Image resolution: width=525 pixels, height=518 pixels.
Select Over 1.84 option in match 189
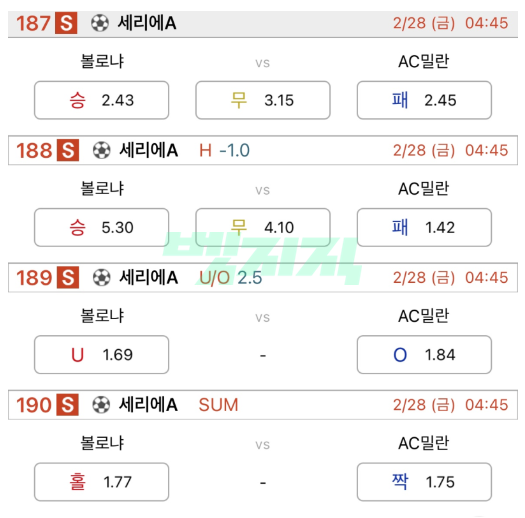coord(424,355)
